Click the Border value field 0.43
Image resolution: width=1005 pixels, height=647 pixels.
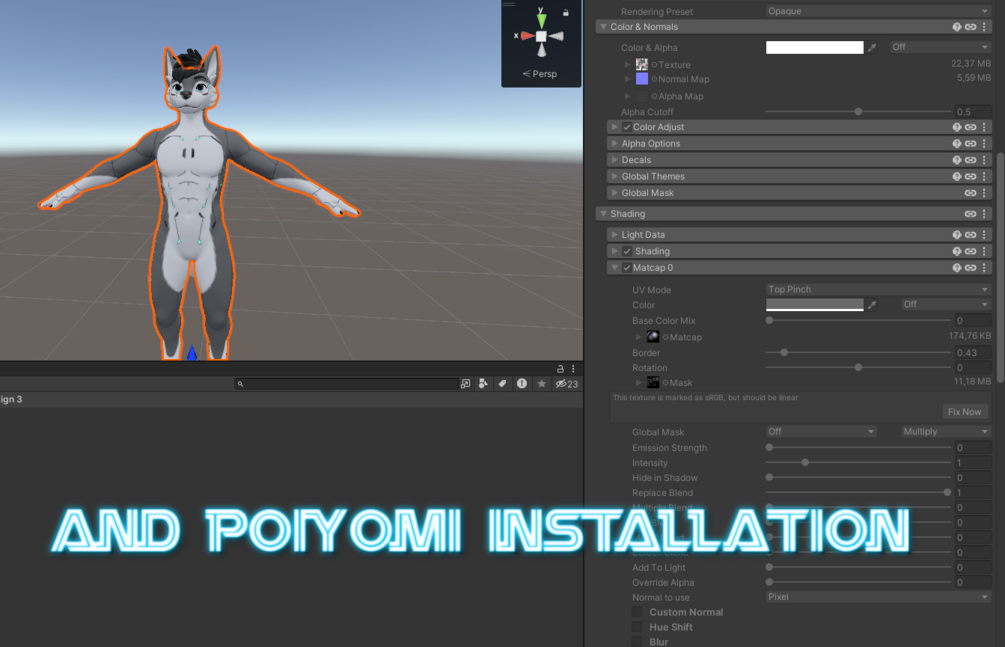point(973,353)
